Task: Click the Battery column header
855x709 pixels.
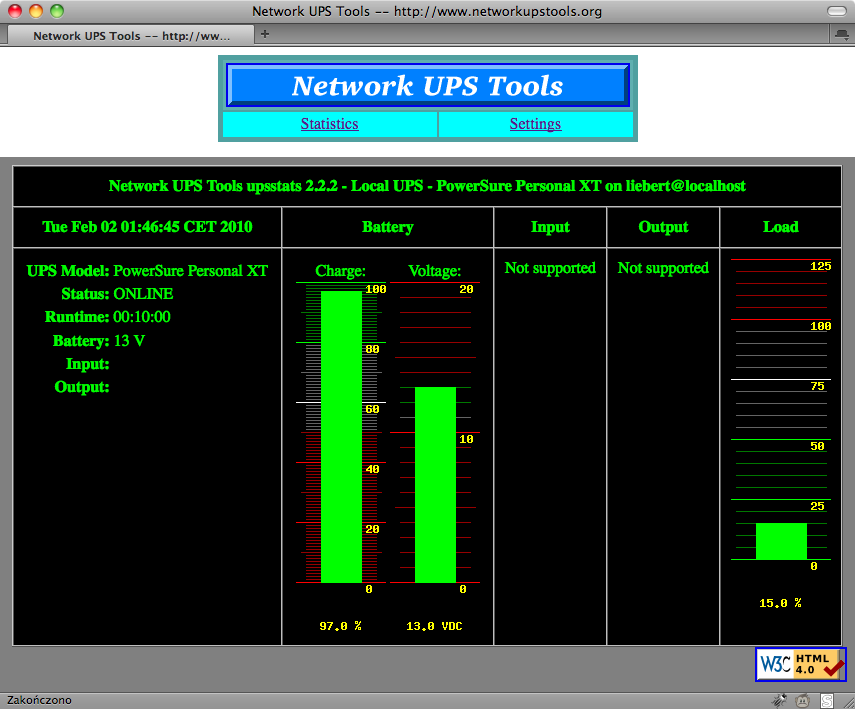Action: (388, 227)
